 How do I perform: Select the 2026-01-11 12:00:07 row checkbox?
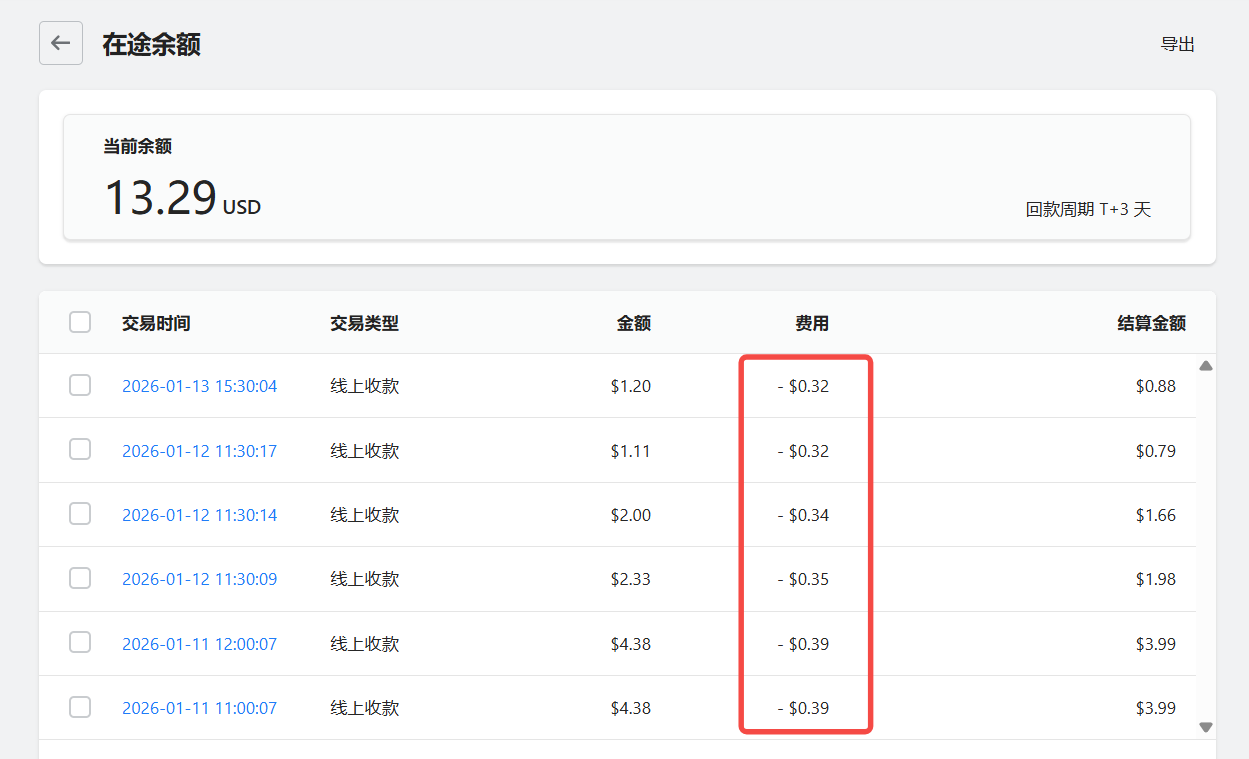tap(80, 643)
